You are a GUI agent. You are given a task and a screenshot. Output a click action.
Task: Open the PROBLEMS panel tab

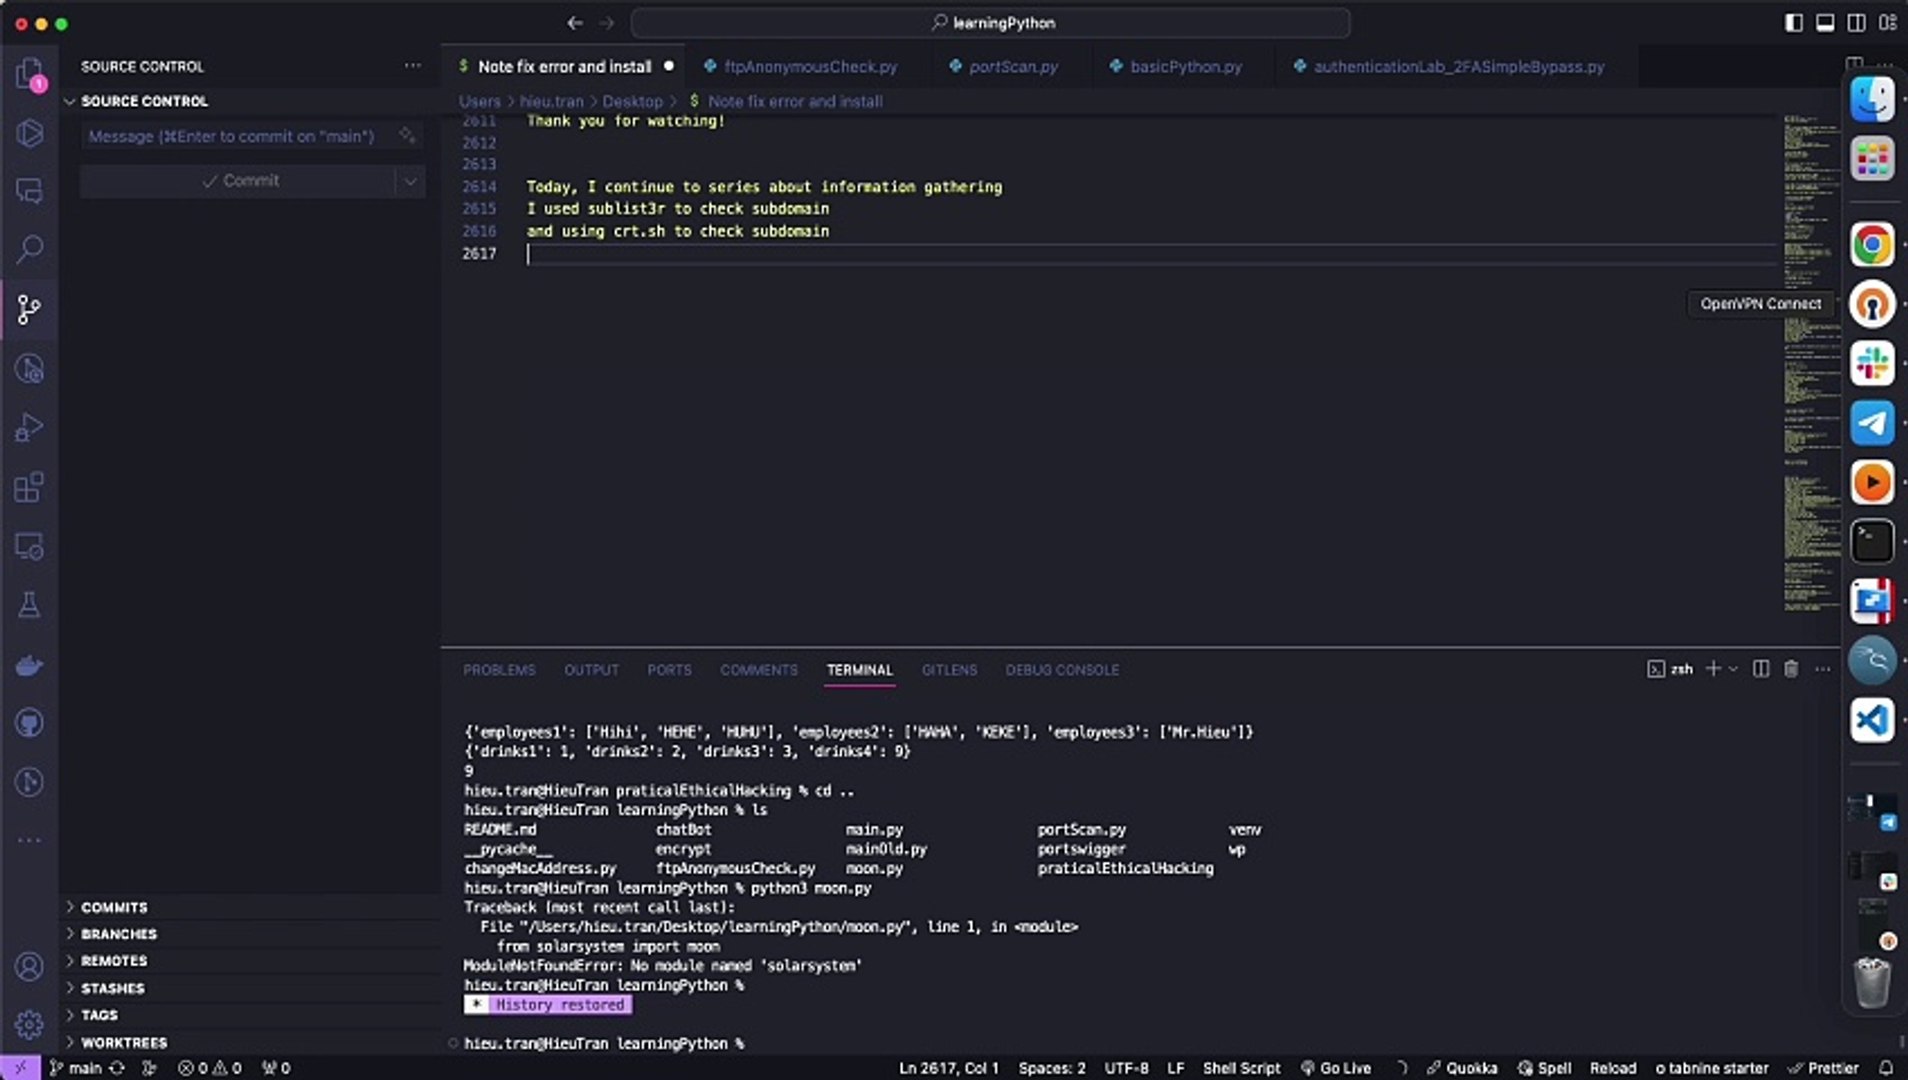pyautogui.click(x=499, y=669)
